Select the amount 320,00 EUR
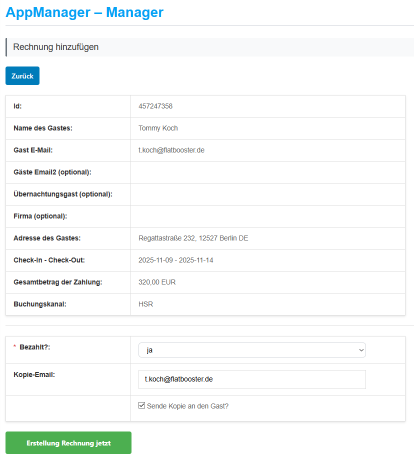Image resolution: width=414 pixels, height=460 pixels. [157, 282]
